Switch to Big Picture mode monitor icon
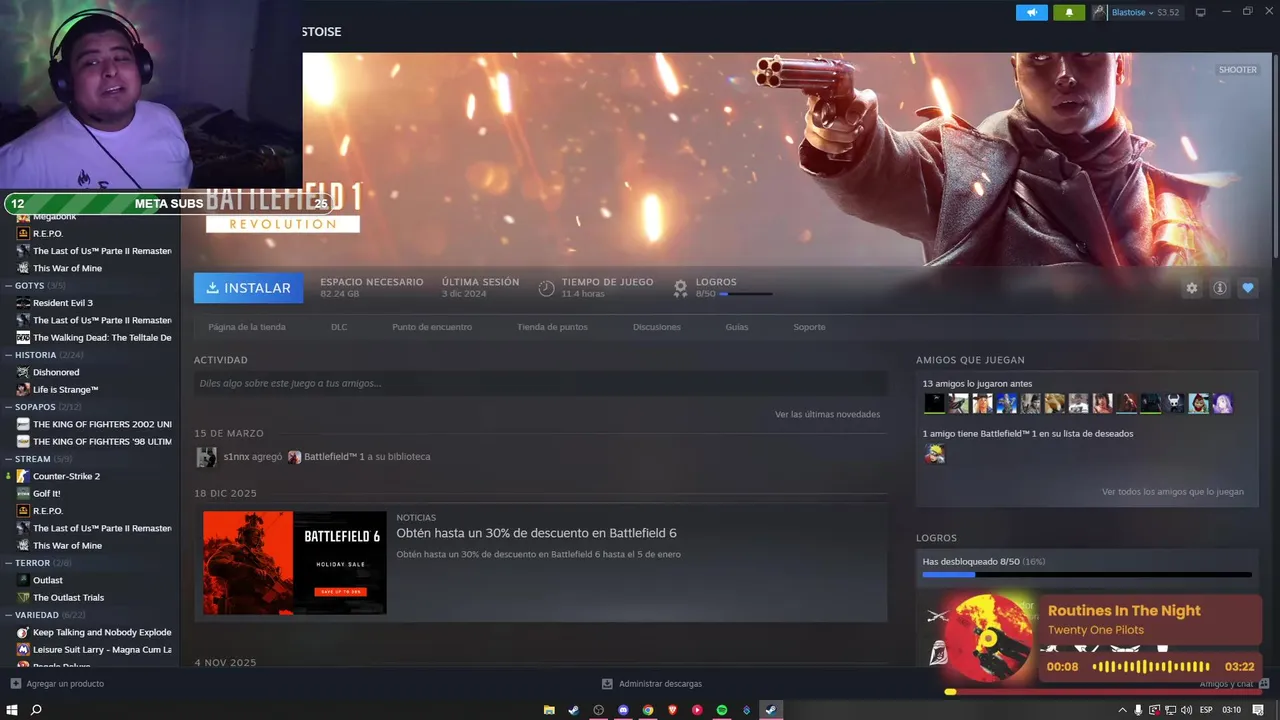The image size is (1280, 720). (x=1201, y=12)
